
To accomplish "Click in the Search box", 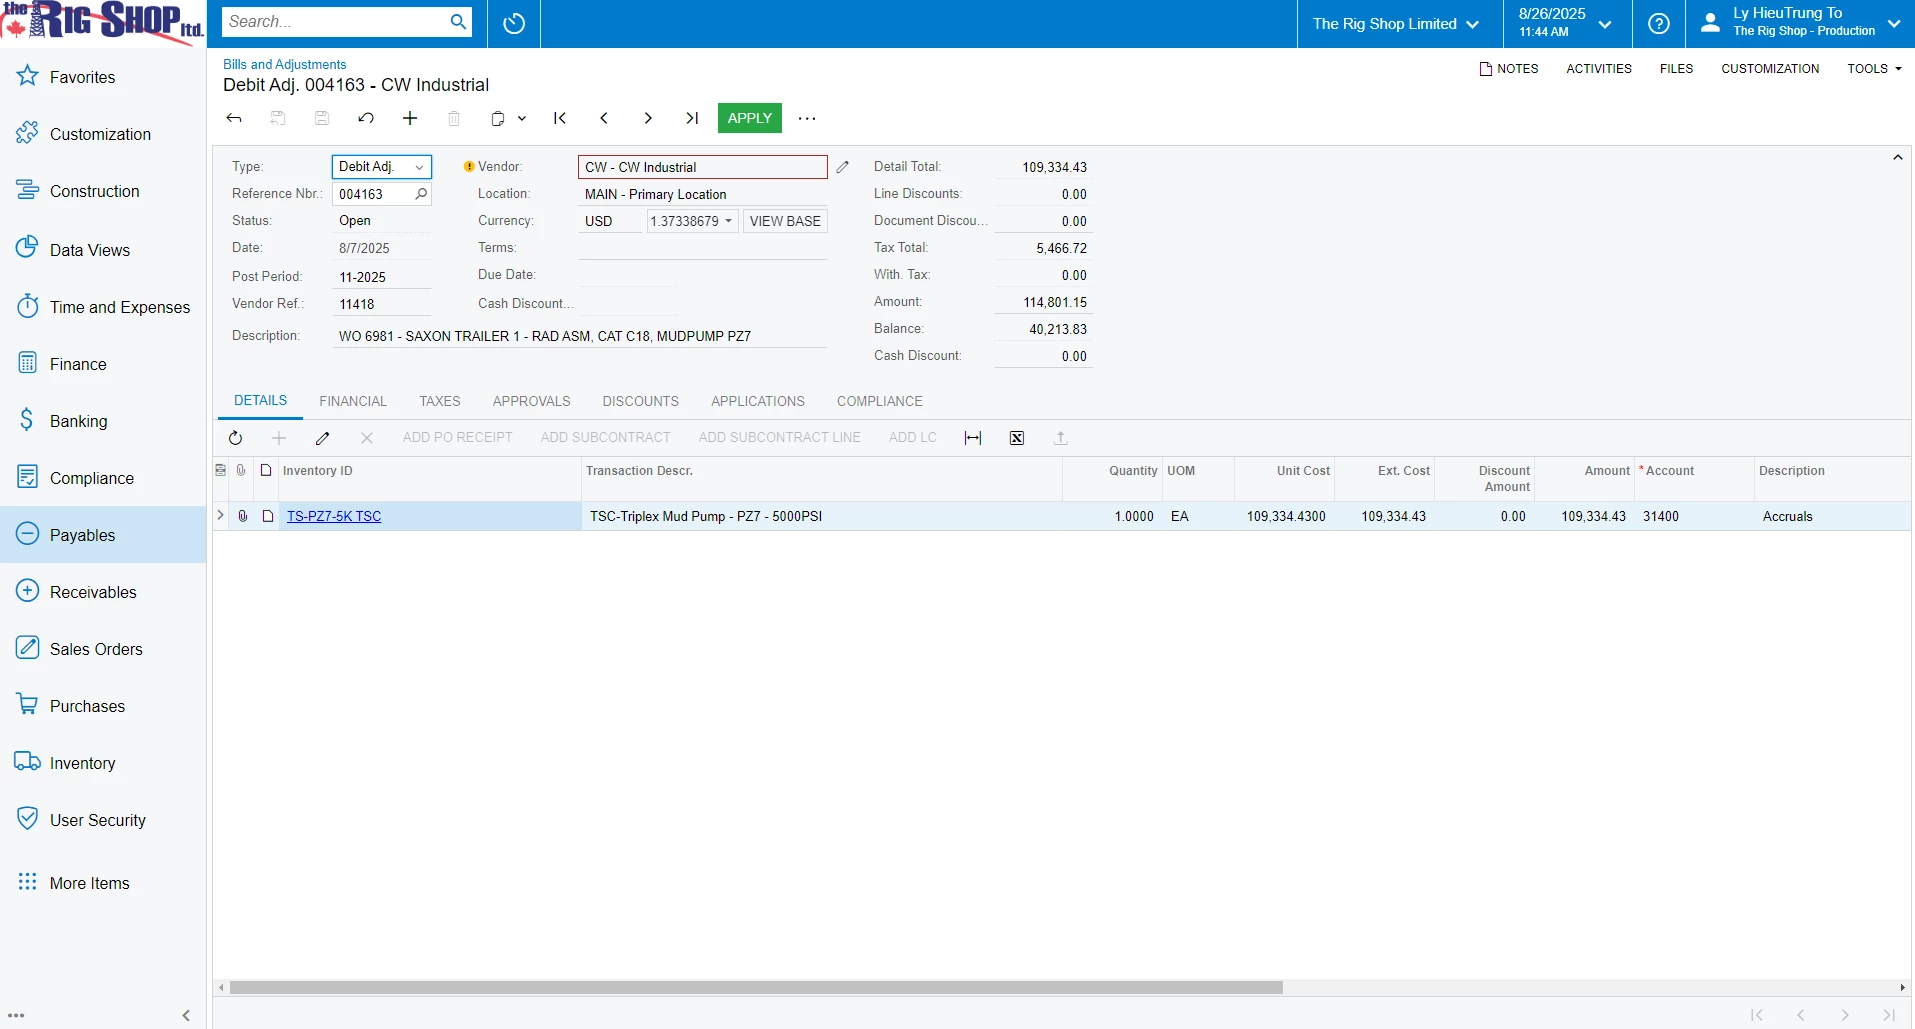I will pos(335,21).
